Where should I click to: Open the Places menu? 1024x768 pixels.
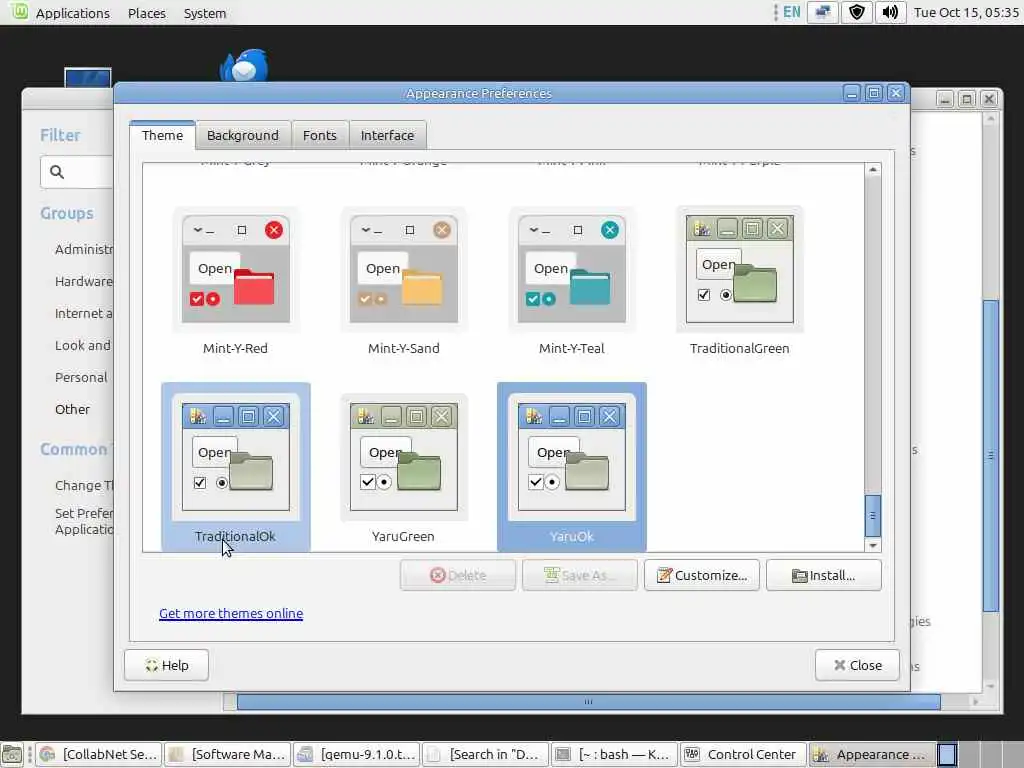147,13
